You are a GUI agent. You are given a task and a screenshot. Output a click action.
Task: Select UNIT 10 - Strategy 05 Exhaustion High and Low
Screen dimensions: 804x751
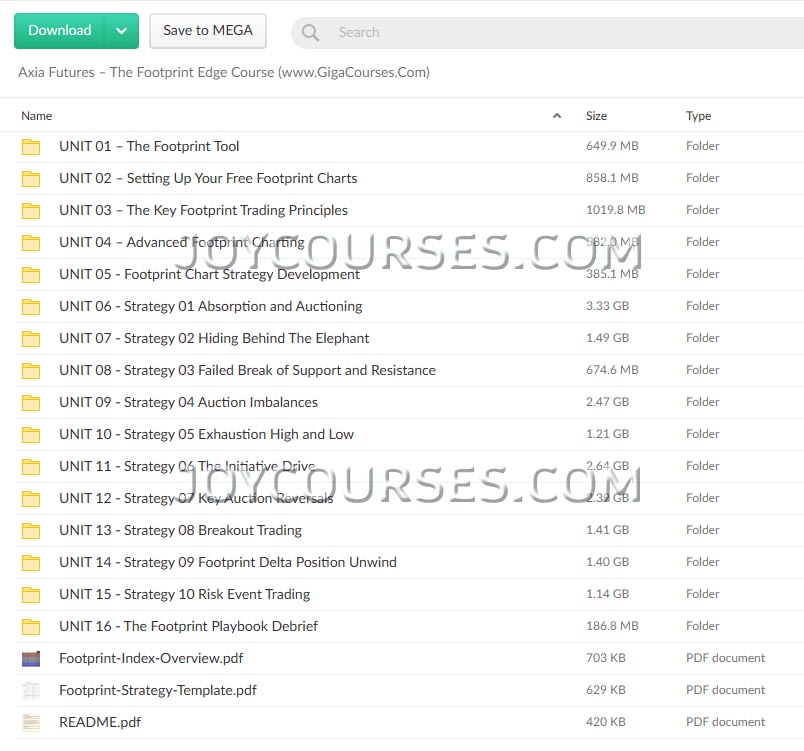pos(207,434)
